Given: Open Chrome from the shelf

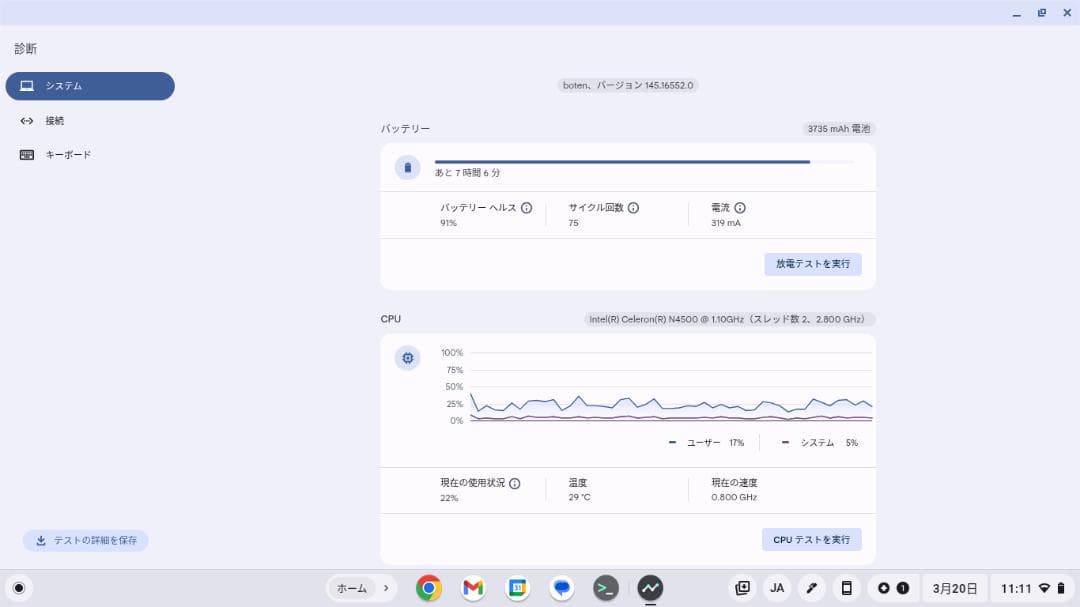Looking at the screenshot, I should (428, 589).
